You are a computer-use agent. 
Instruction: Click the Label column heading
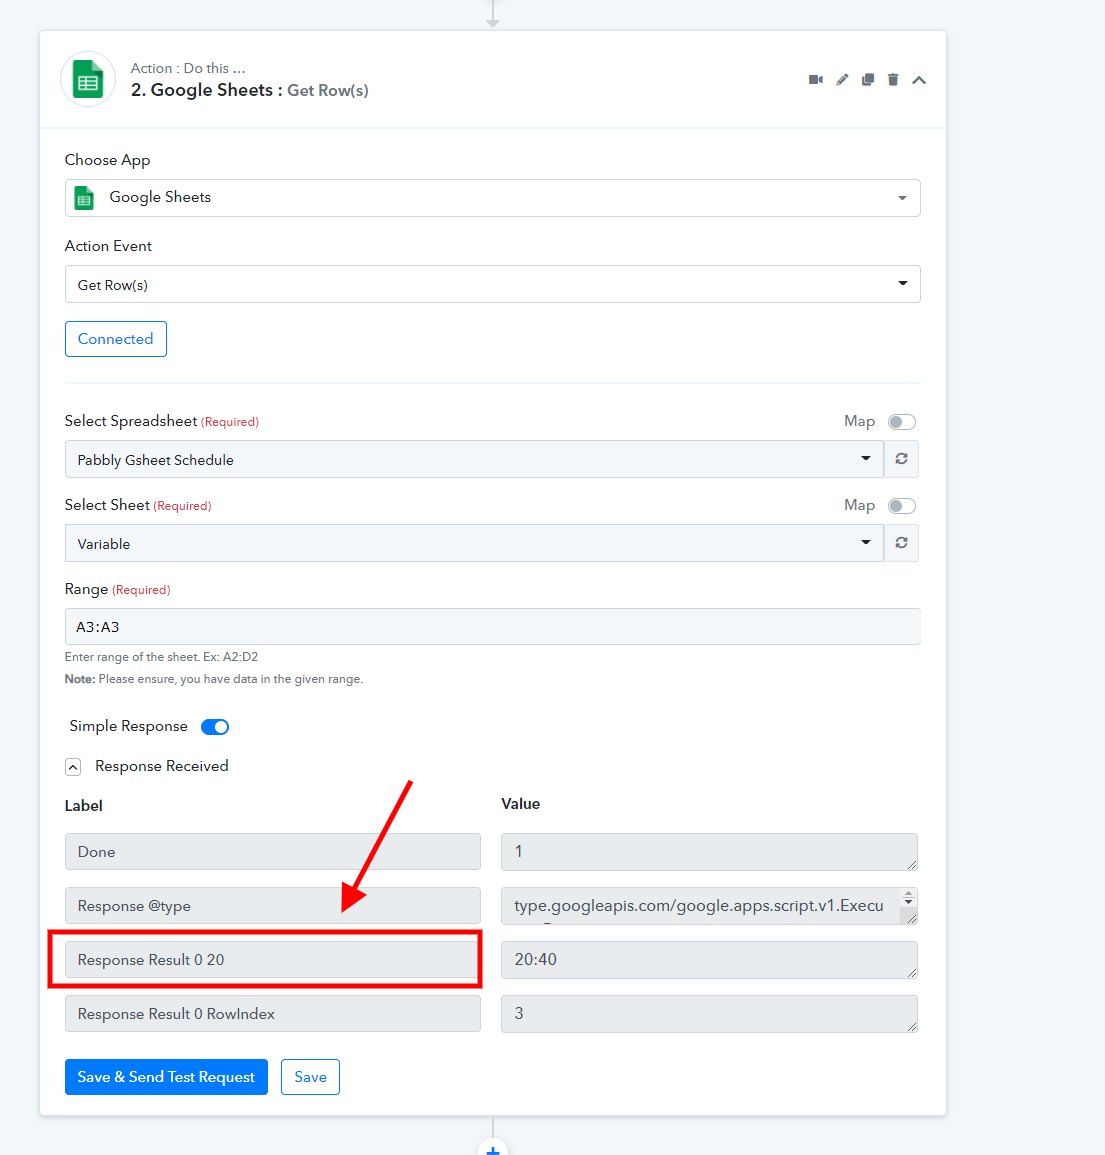pyautogui.click(x=83, y=806)
